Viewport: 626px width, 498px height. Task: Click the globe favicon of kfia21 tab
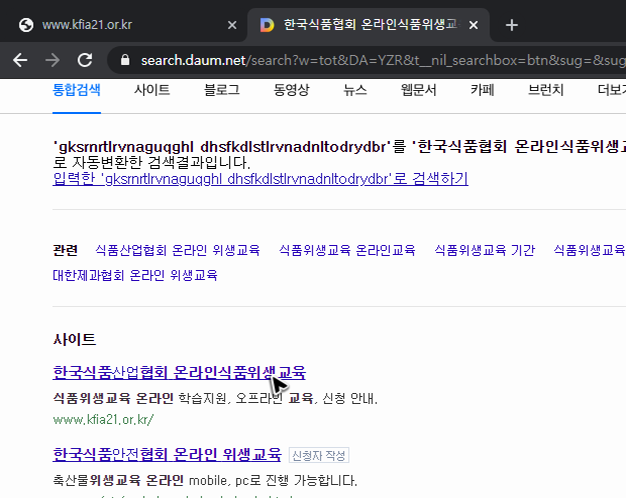click(26, 25)
